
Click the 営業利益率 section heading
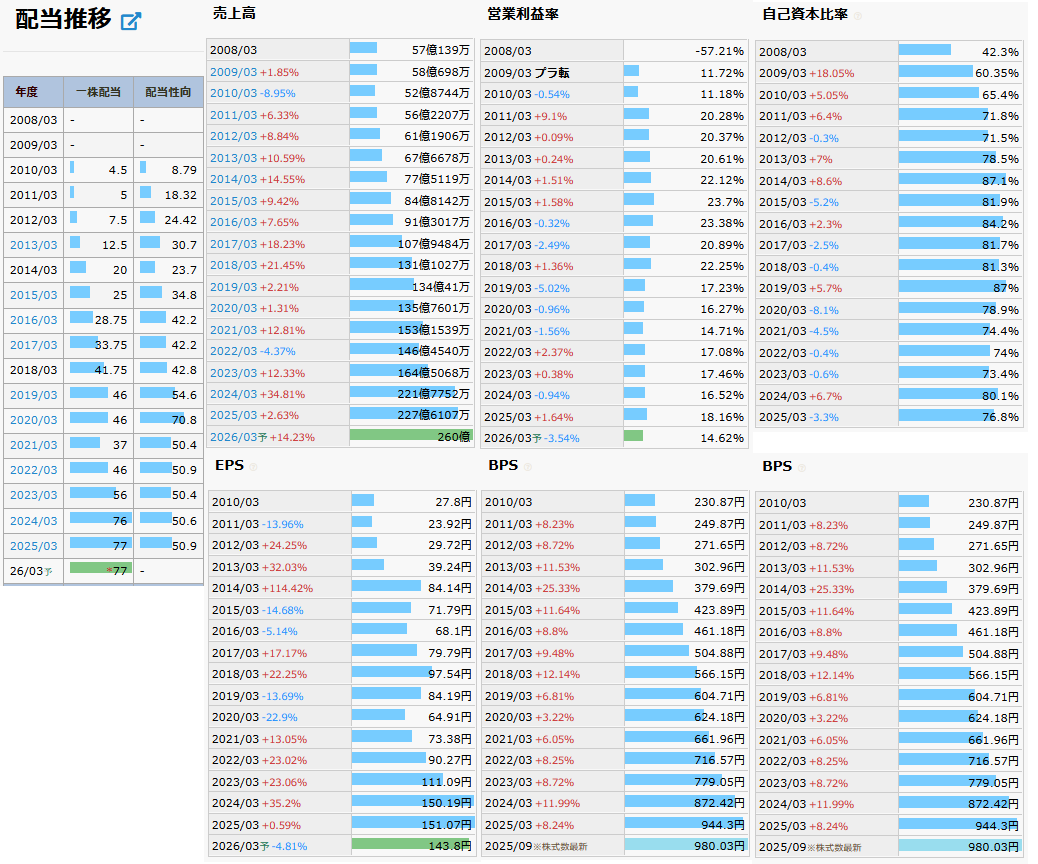point(523,13)
